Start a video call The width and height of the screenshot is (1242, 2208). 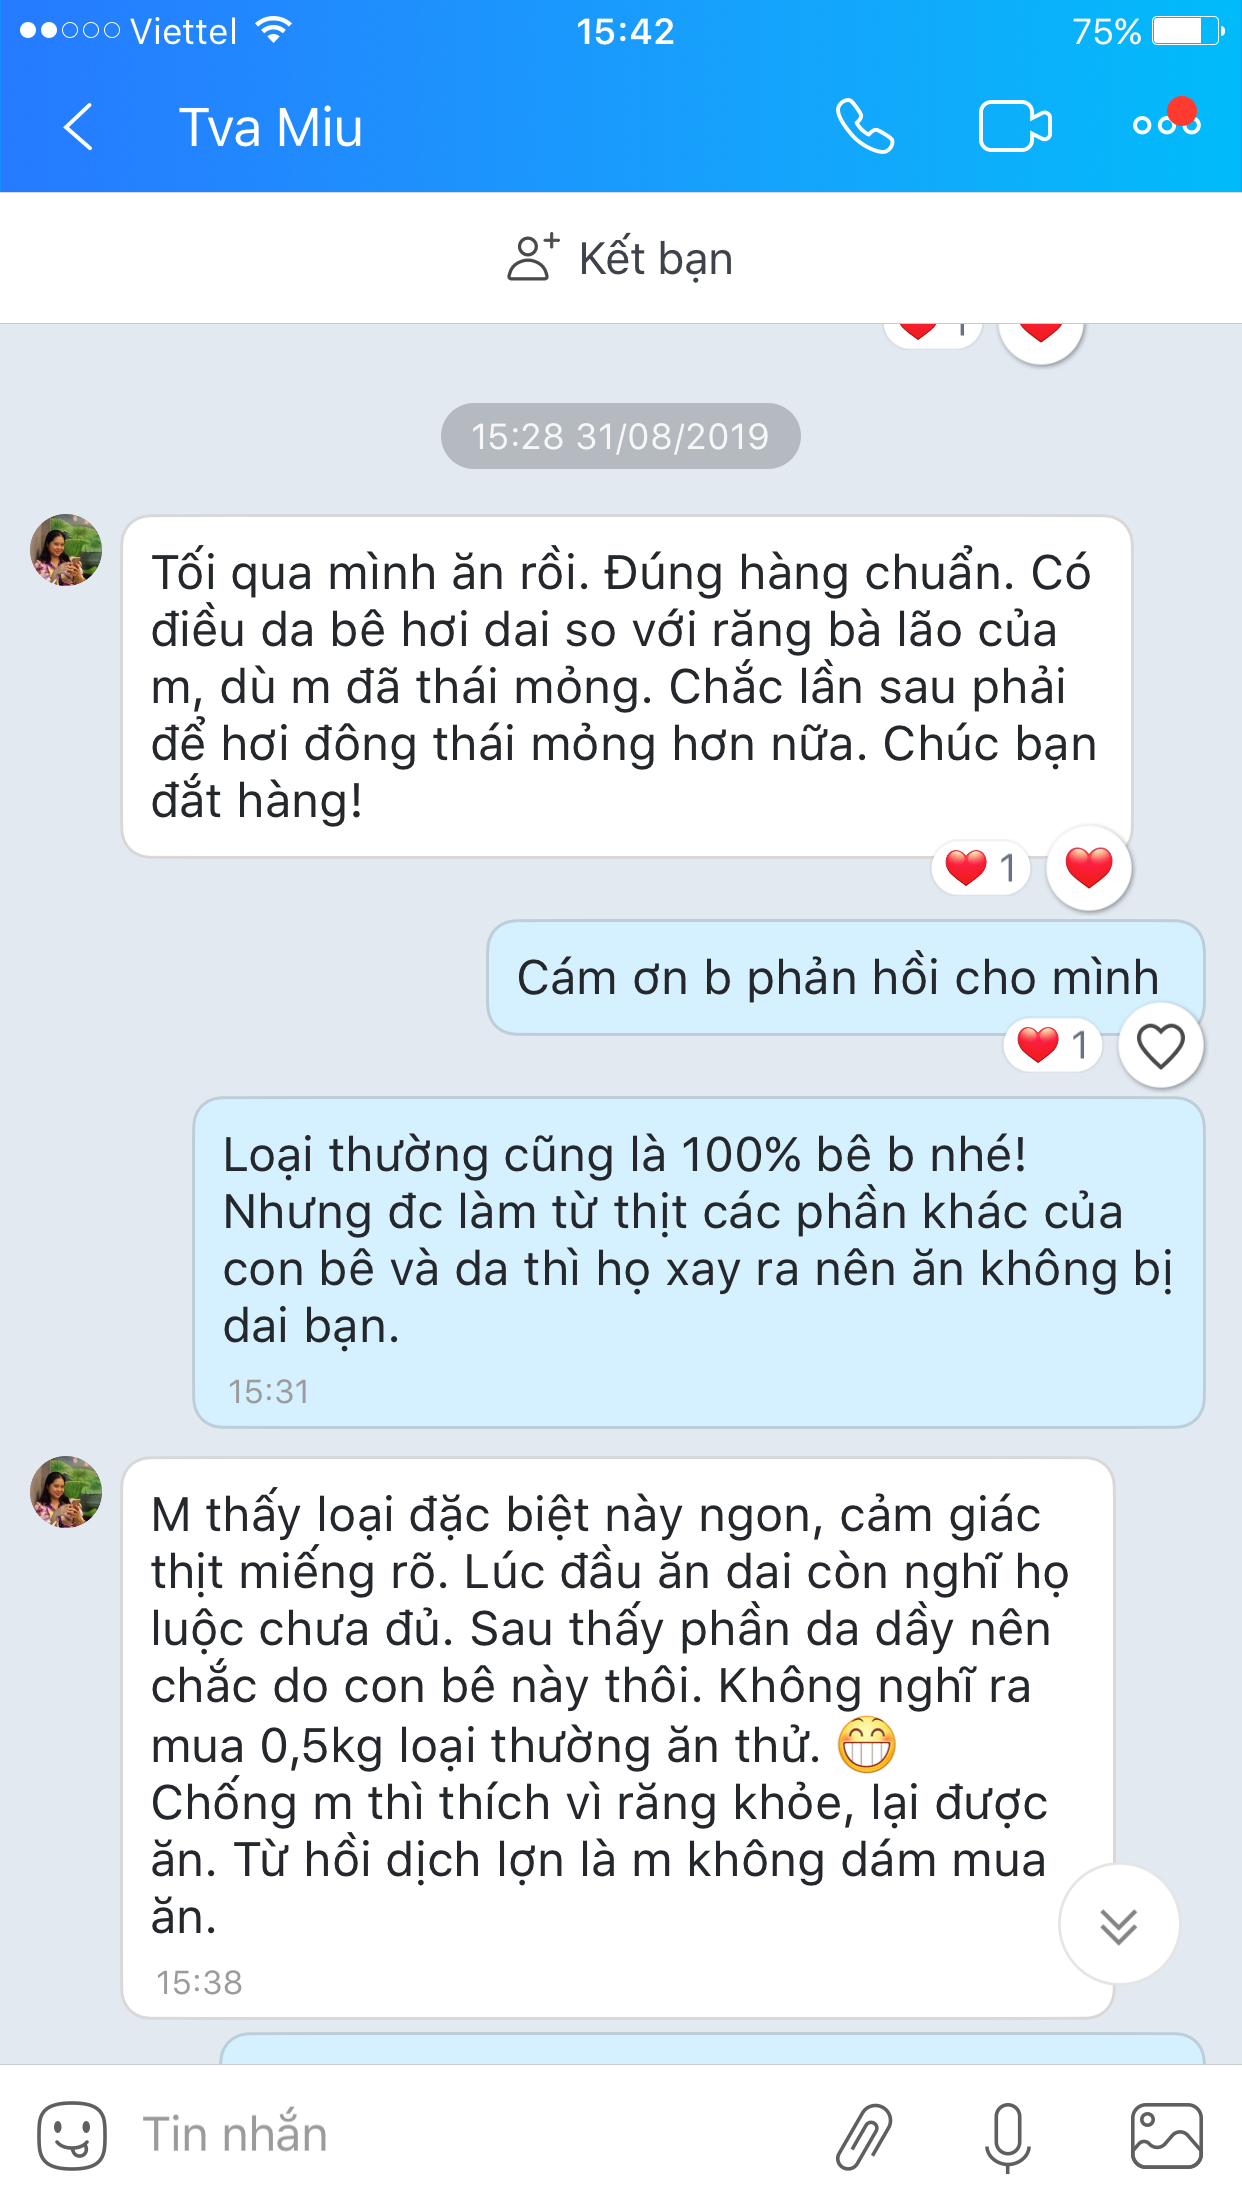point(1015,127)
